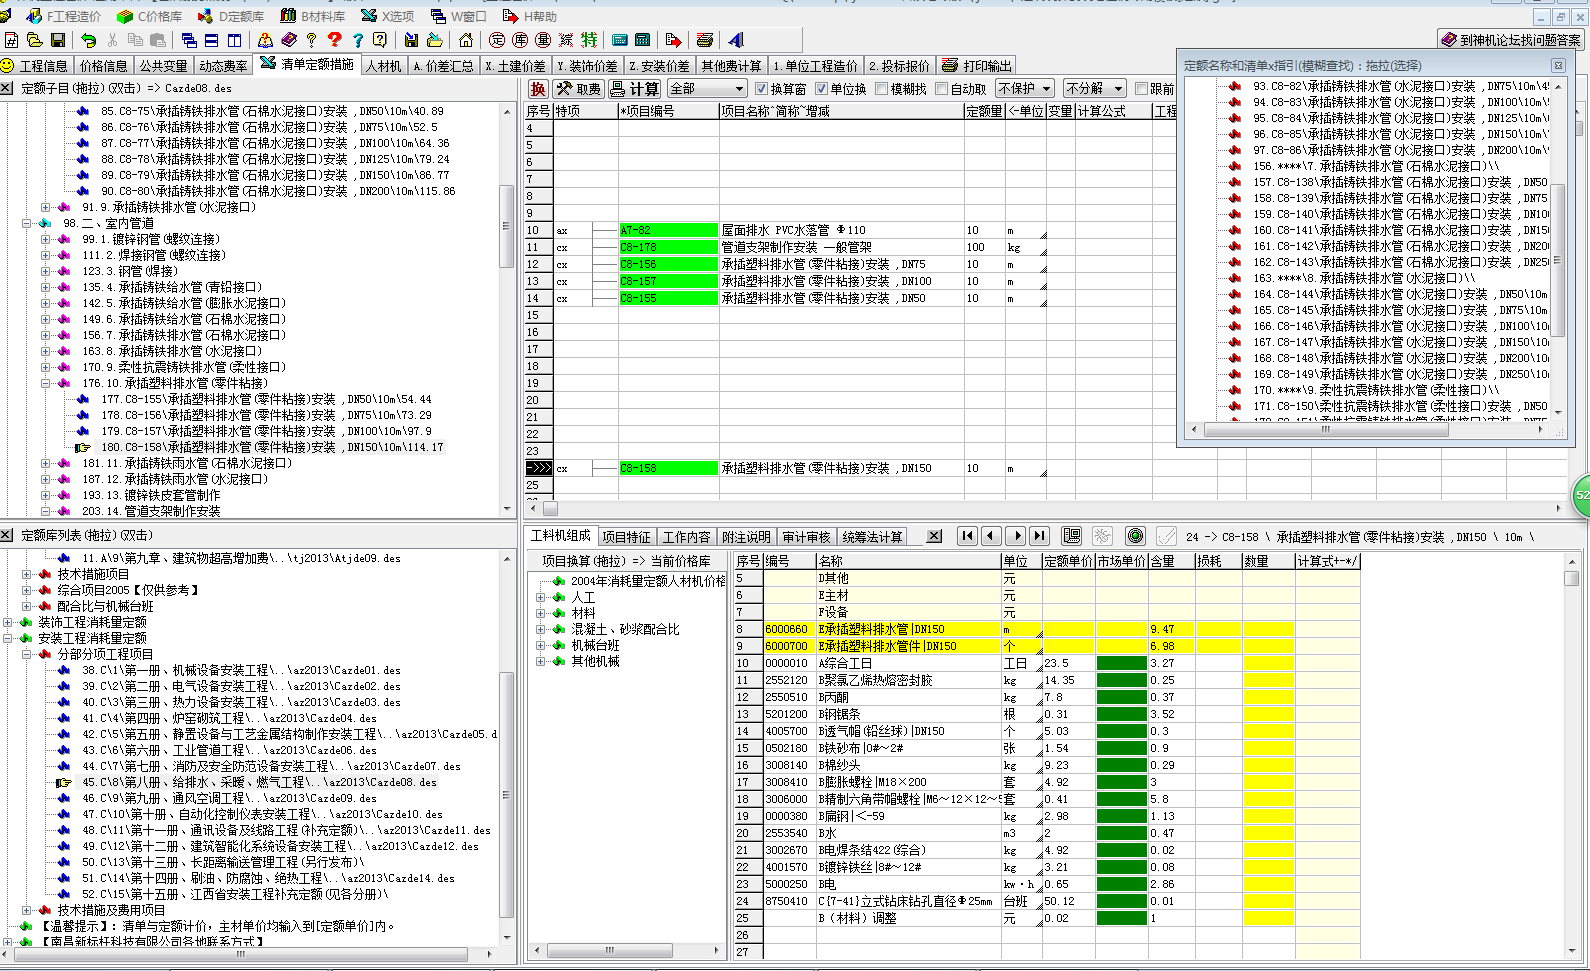Click the green undo arrow icon

(x=89, y=40)
